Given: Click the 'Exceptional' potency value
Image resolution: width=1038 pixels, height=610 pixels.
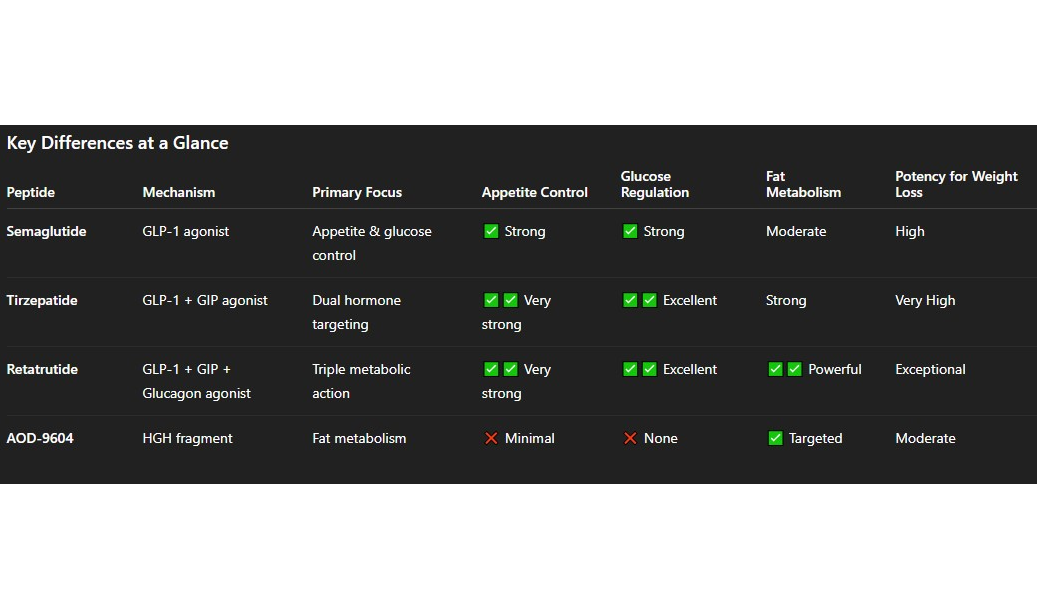Looking at the screenshot, I should tap(930, 369).
